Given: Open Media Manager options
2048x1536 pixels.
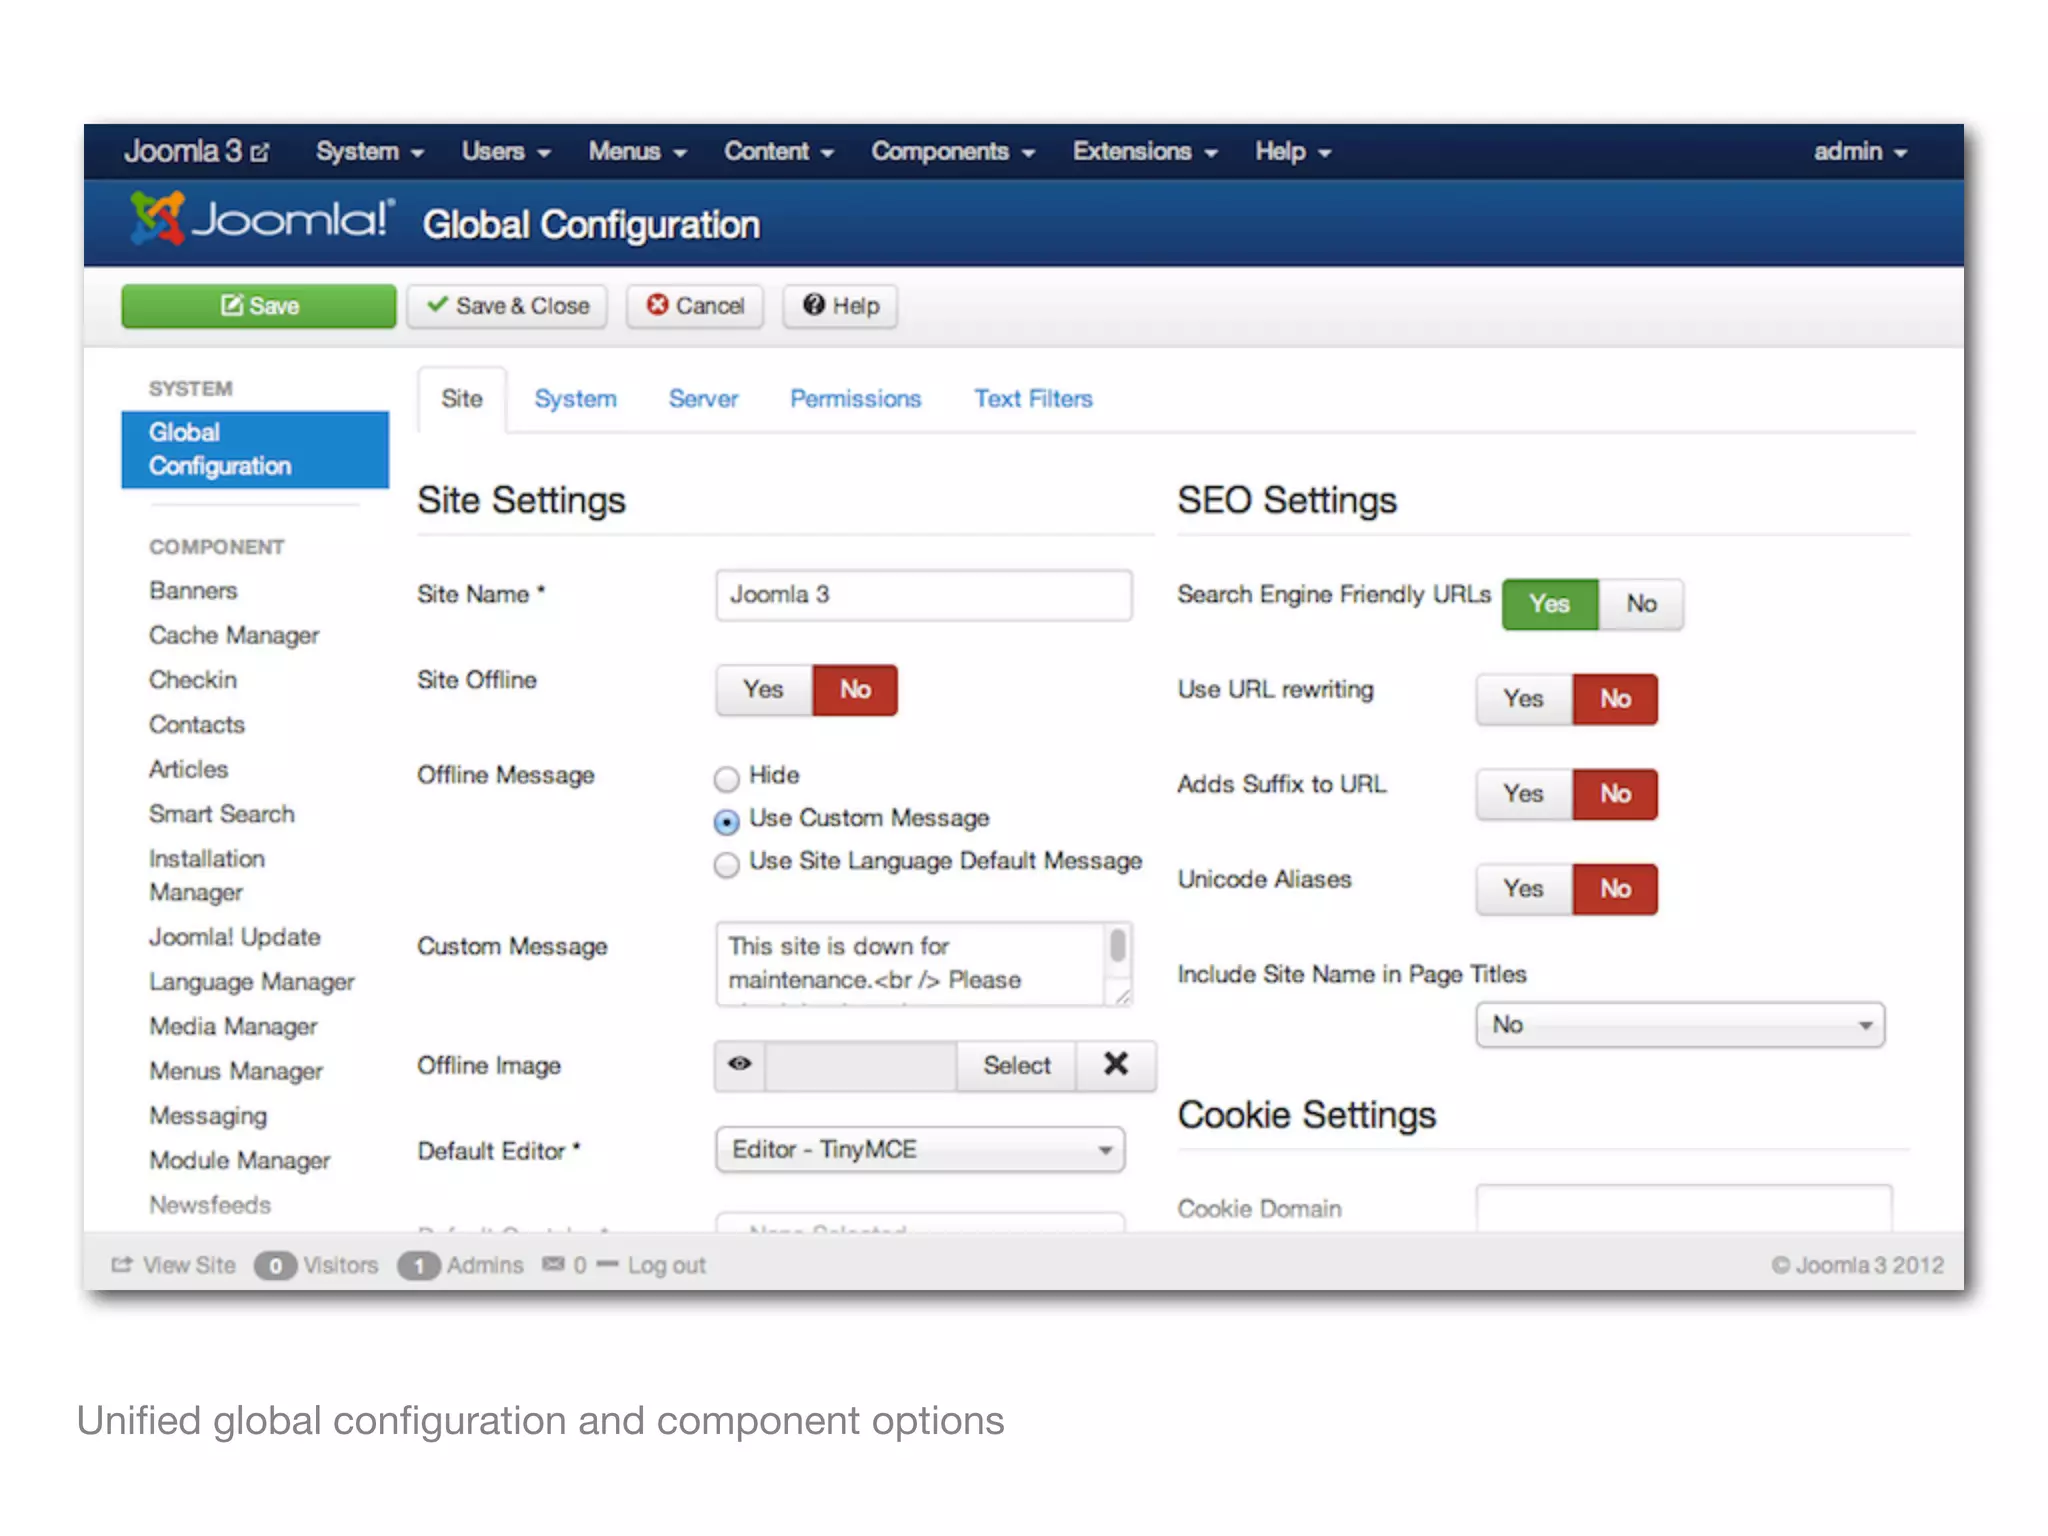Looking at the screenshot, I should [x=234, y=1026].
